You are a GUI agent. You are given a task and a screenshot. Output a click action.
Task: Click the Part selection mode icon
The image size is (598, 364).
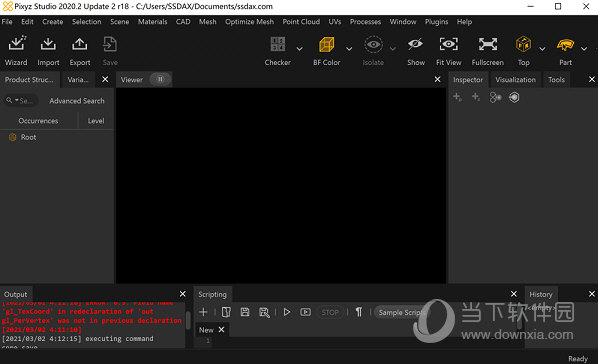click(x=565, y=45)
